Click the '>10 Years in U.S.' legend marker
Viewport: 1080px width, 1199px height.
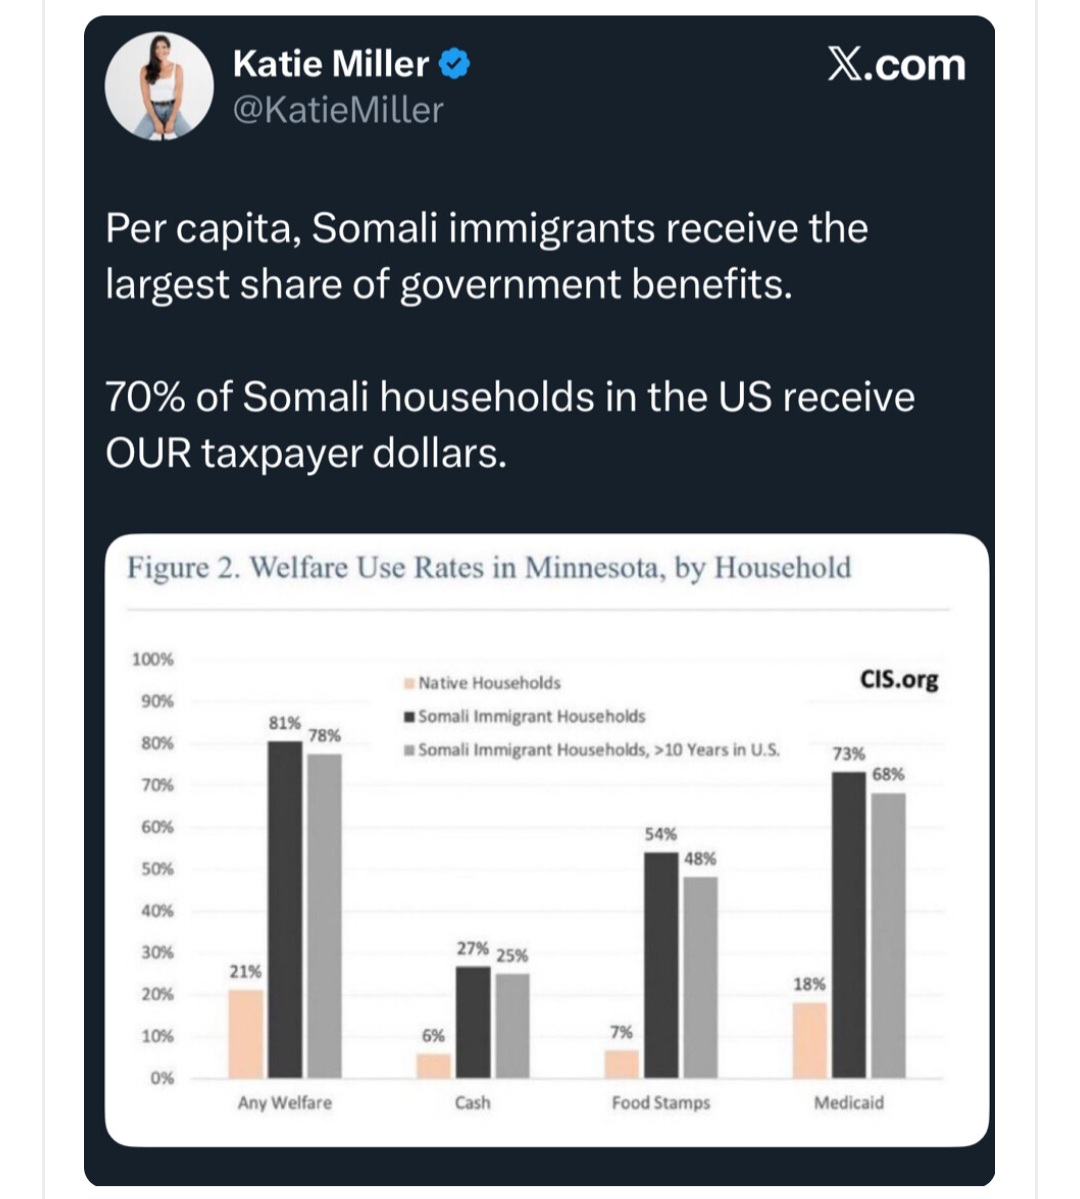click(409, 751)
